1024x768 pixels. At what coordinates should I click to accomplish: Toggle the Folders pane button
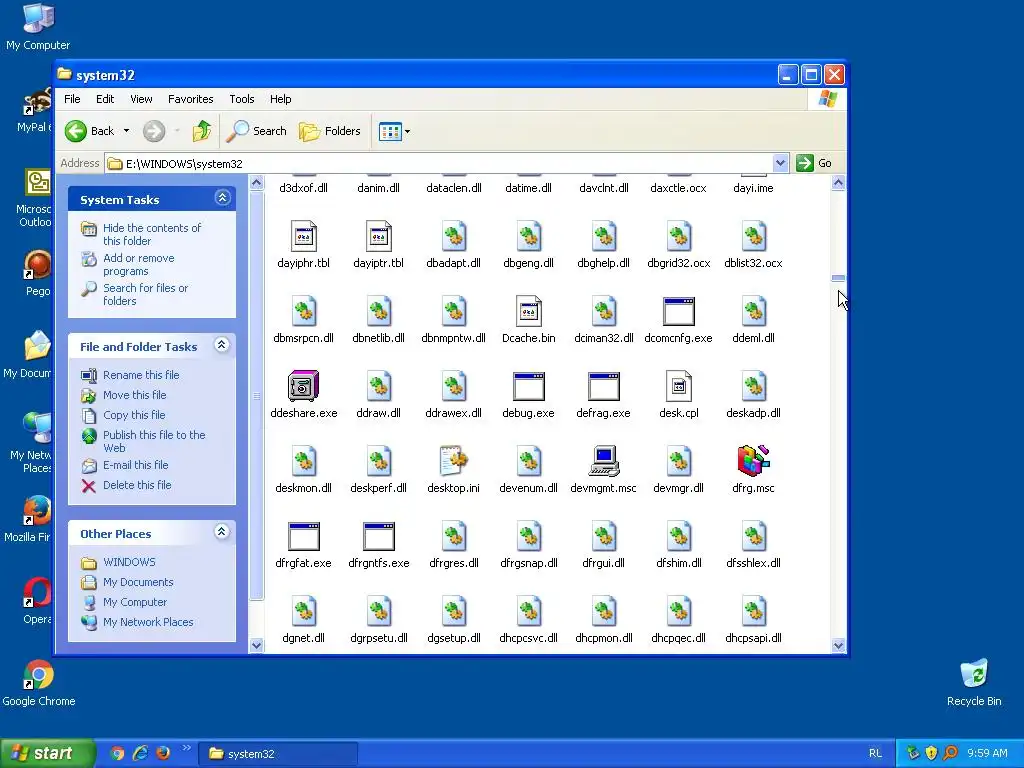click(330, 131)
